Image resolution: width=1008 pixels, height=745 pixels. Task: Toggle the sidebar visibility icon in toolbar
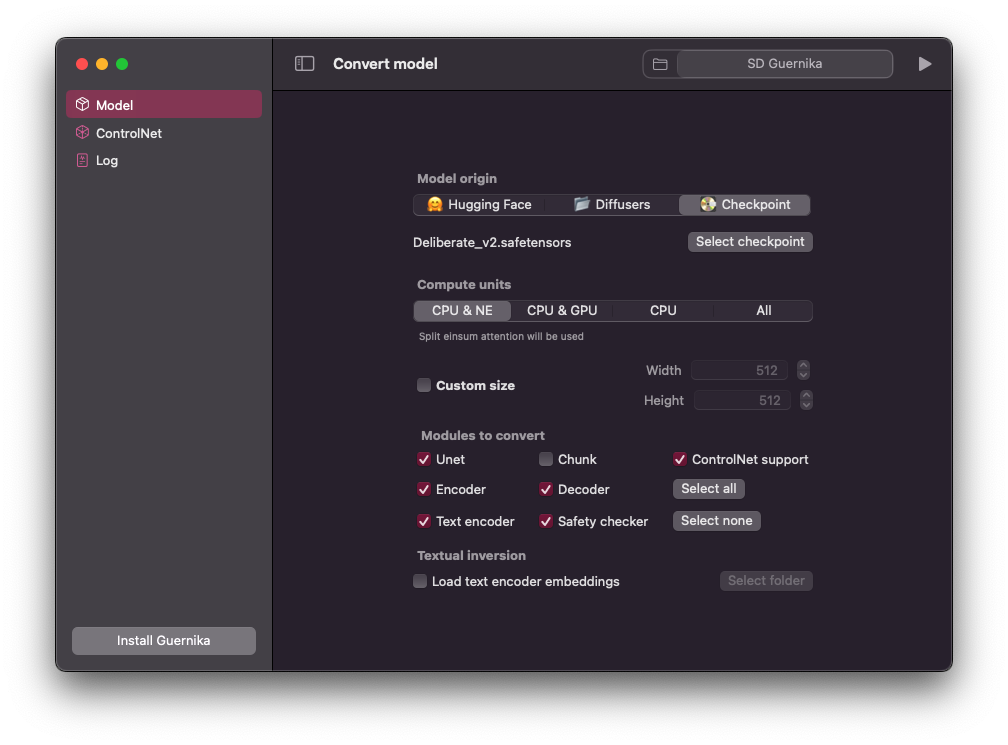click(x=303, y=63)
